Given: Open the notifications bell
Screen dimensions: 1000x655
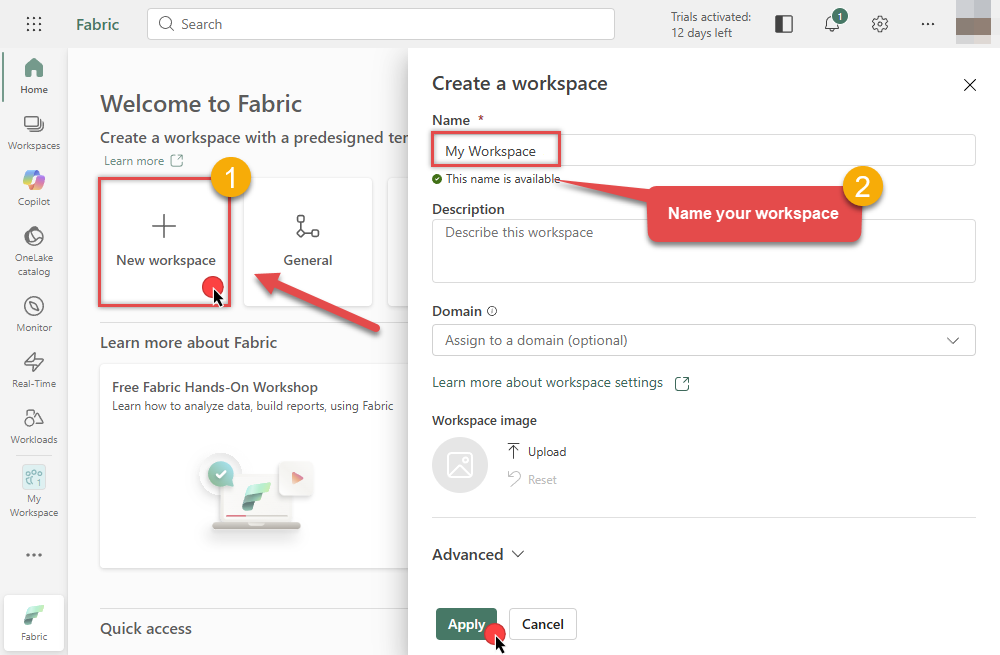Looking at the screenshot, I should [x=832, y=23].
